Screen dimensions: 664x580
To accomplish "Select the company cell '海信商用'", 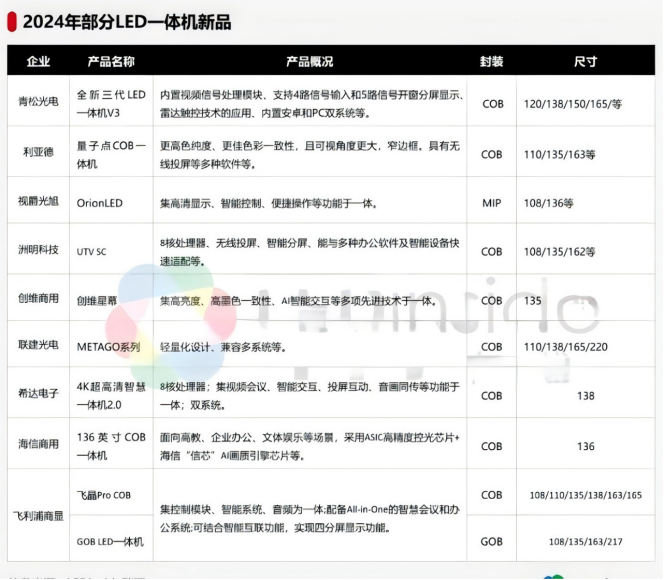I will [38, 444].
